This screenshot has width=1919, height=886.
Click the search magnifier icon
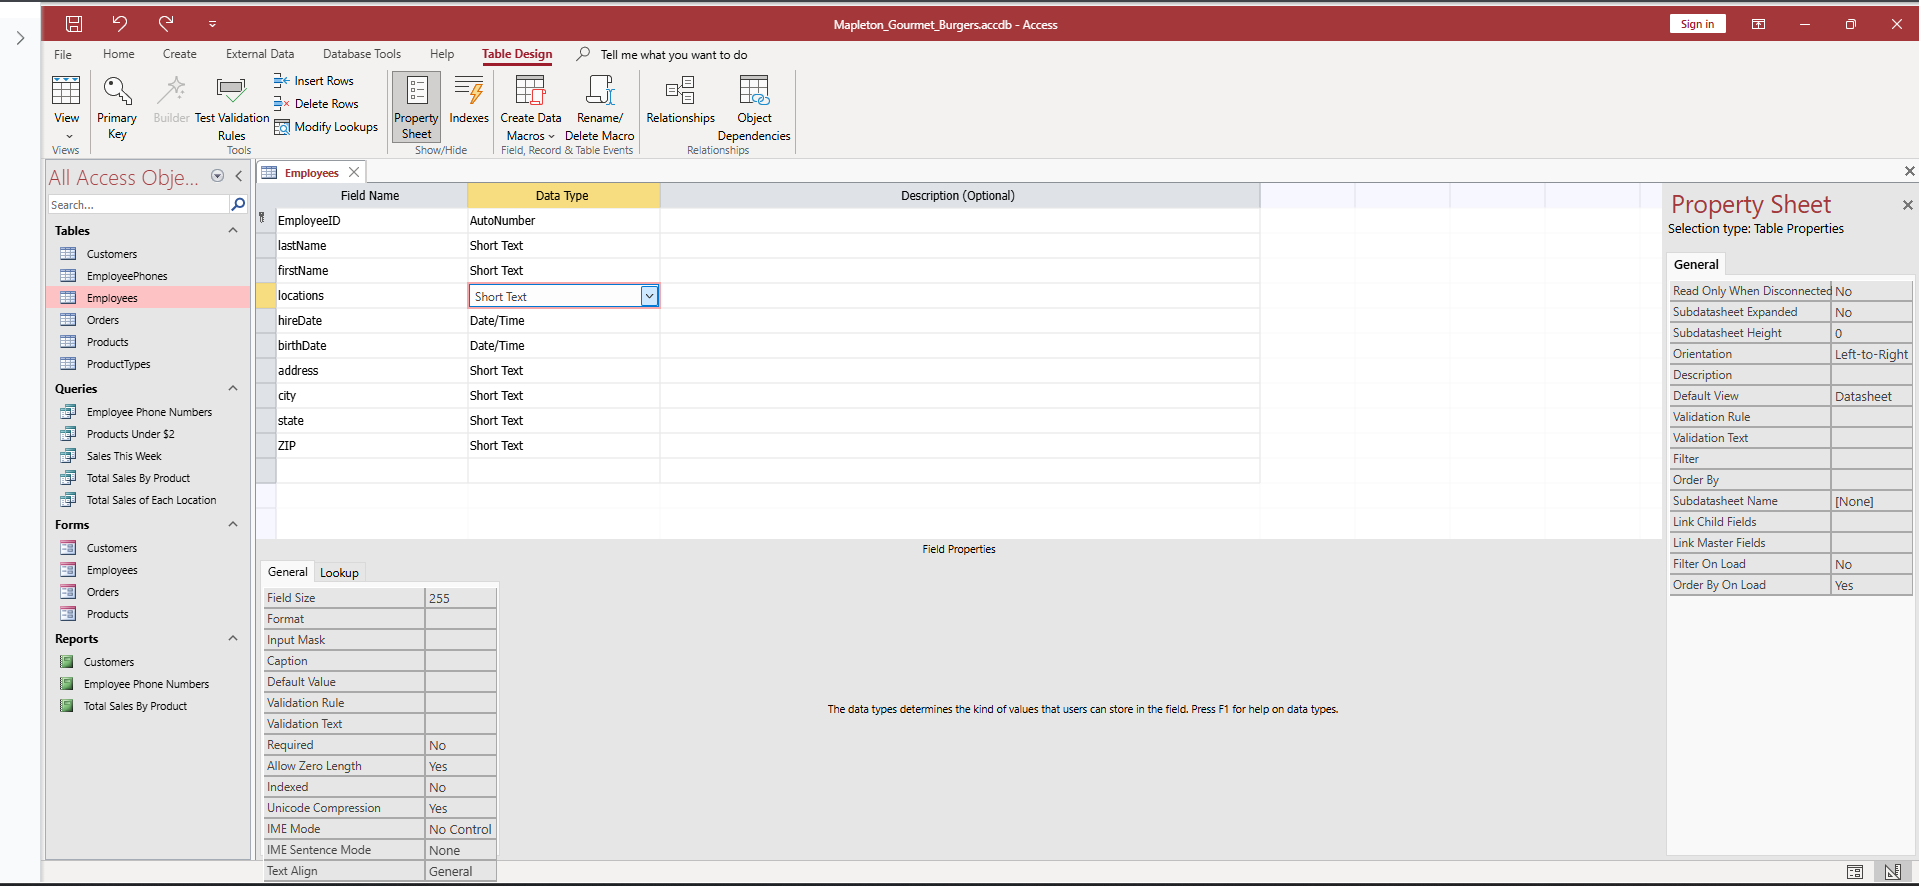(x=238, y=204)
